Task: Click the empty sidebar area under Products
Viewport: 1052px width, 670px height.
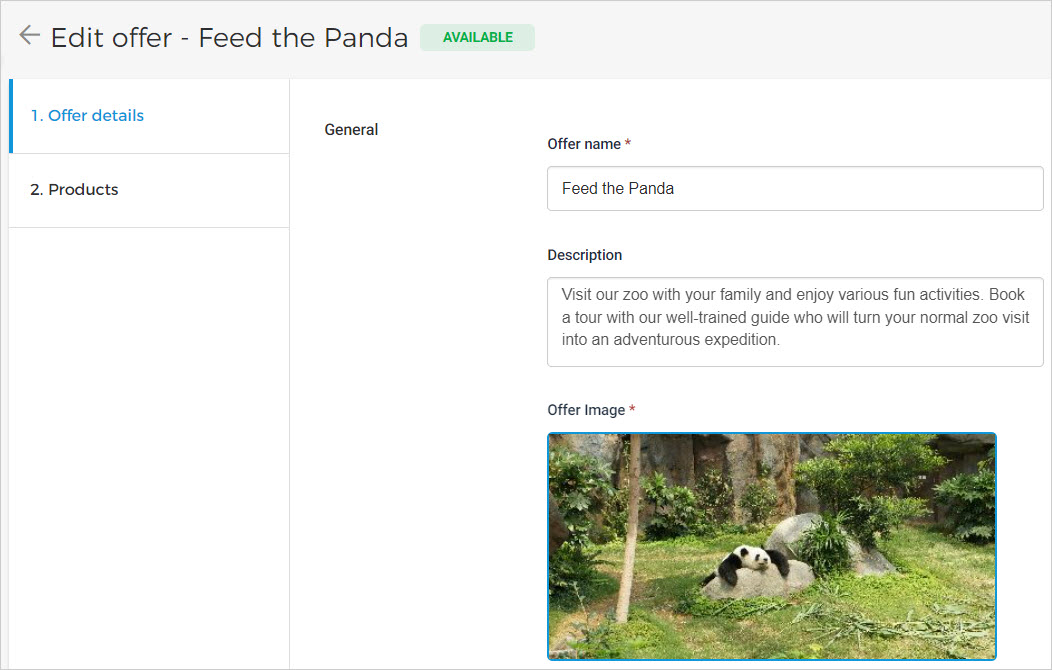Action: 149,448
